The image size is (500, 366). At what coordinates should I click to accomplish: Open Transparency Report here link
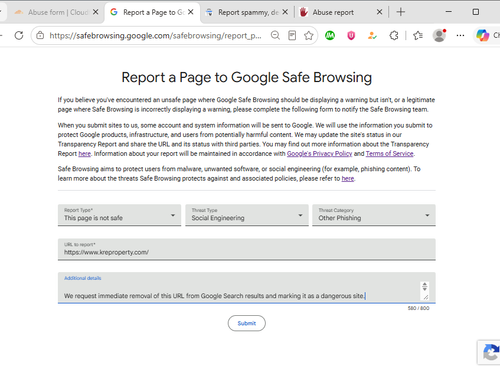click(x=84, y=154)
